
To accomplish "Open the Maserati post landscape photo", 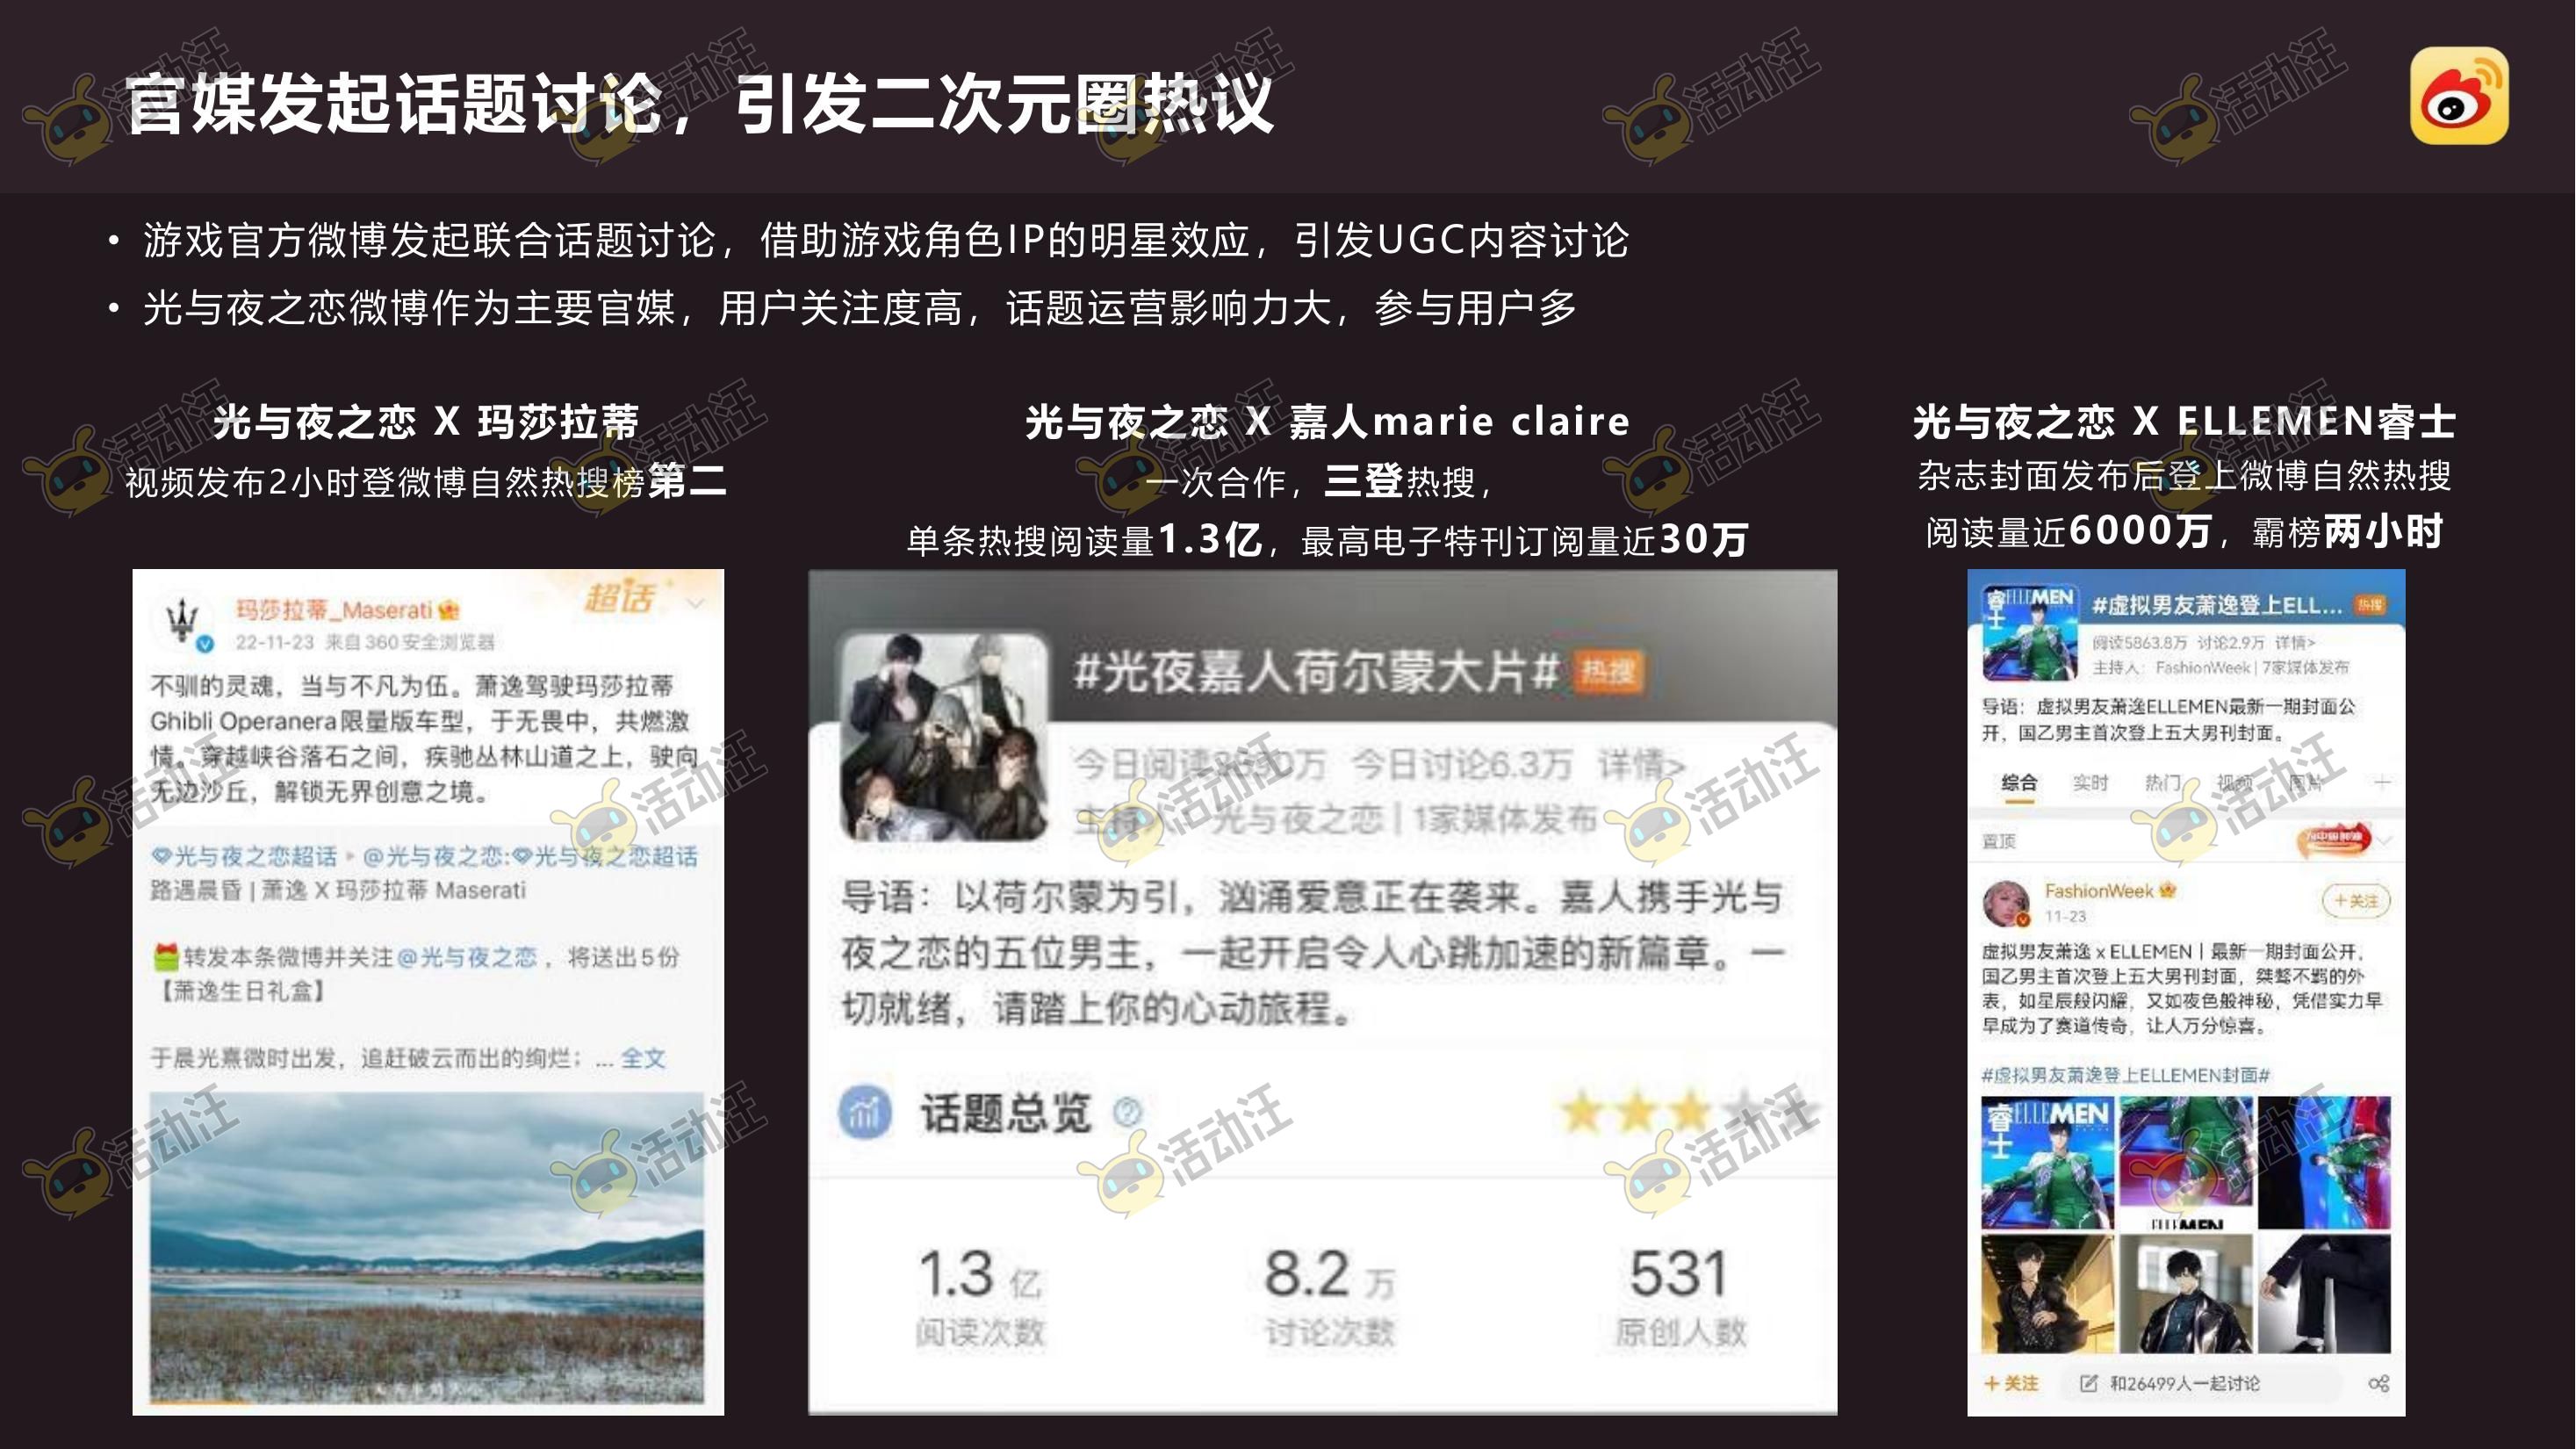I will 427,1247.
